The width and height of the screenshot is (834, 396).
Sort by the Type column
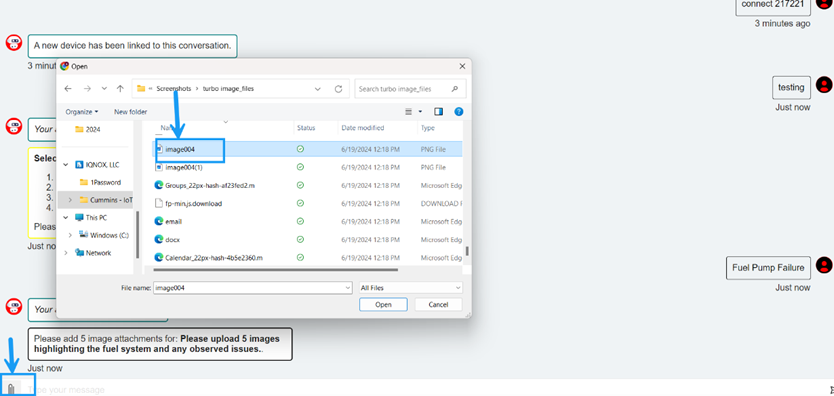tap(428, 128)
